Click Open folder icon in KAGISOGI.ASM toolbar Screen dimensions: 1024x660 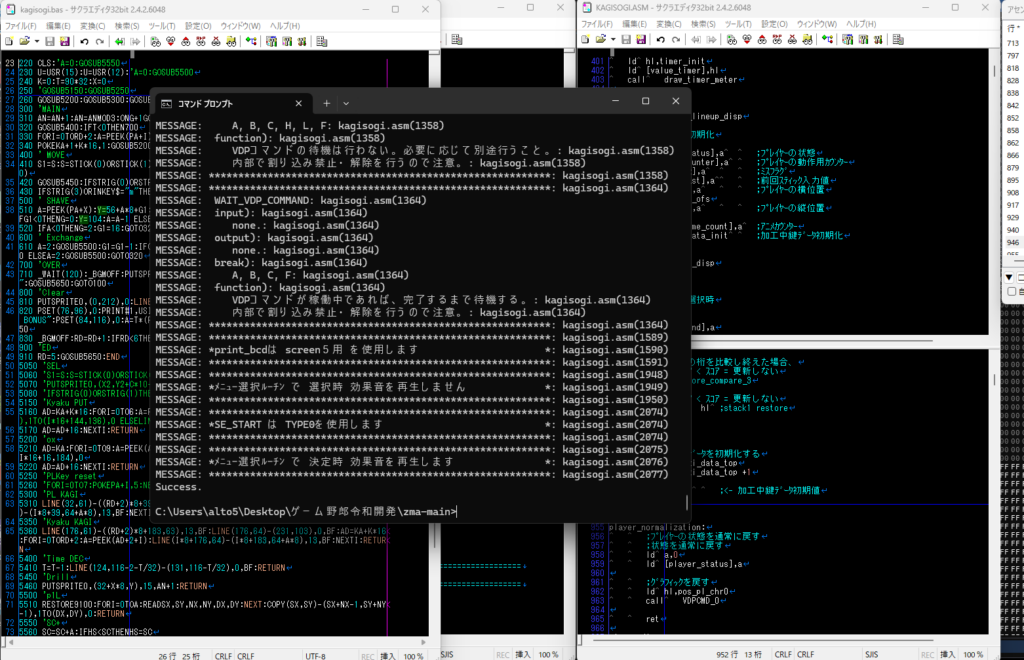coord(599,41)
